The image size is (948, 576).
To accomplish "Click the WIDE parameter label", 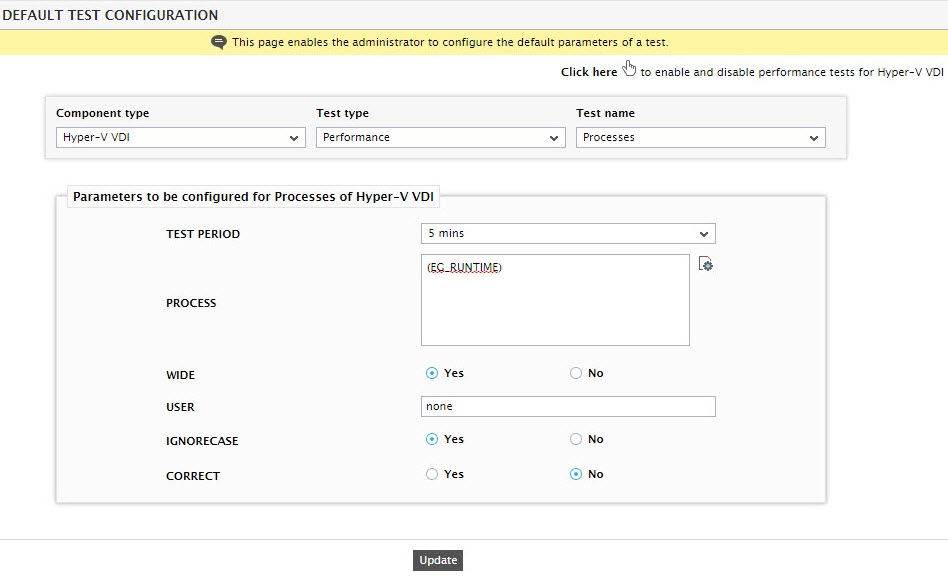I will click(x=180, y=375).
